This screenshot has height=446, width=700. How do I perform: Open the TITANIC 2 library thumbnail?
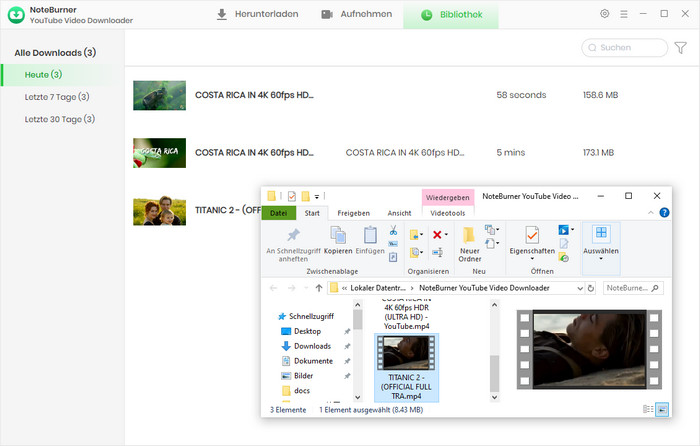click(159, 210)
